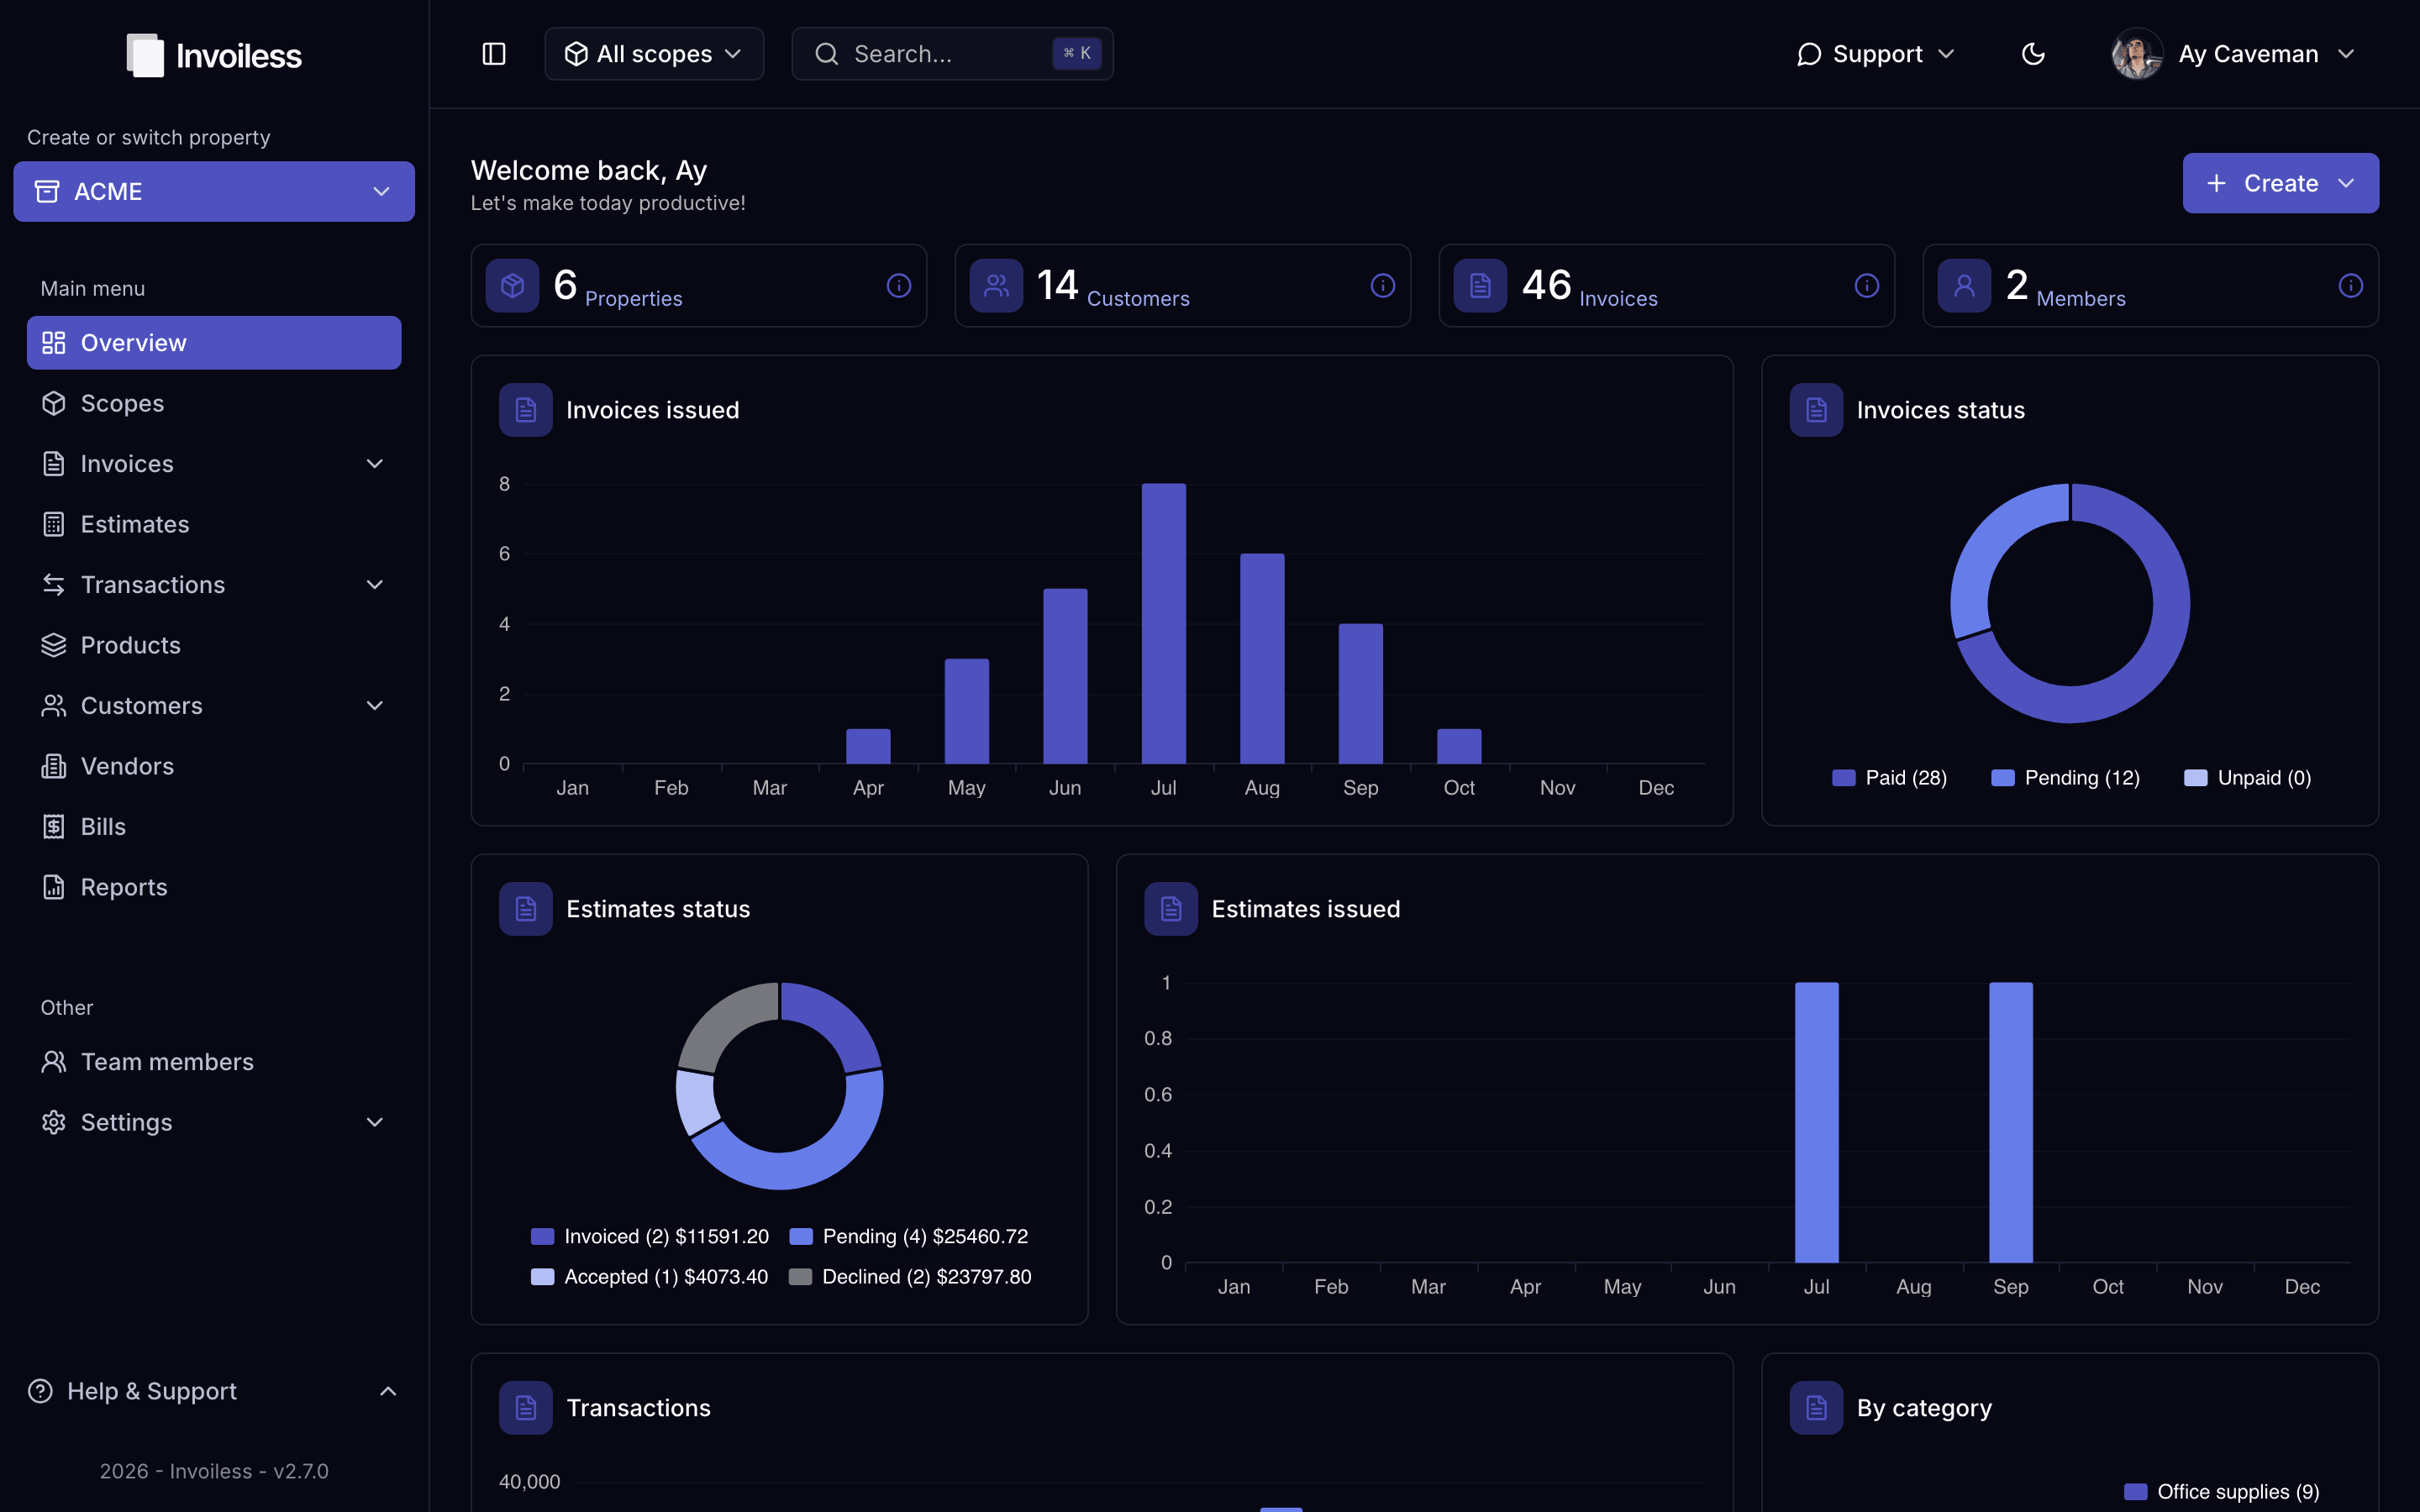2420x1512 pixels.
Task: Expand the Settings submenu chevron
Action: coord(375,1122)
